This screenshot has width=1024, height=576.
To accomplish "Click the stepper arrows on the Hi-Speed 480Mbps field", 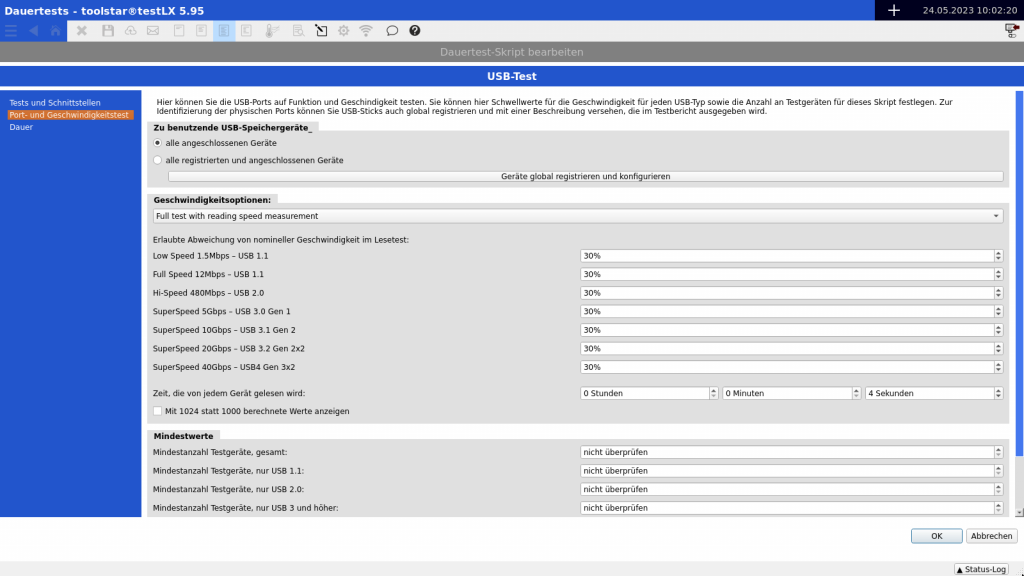I will click(x=998, y=293).
